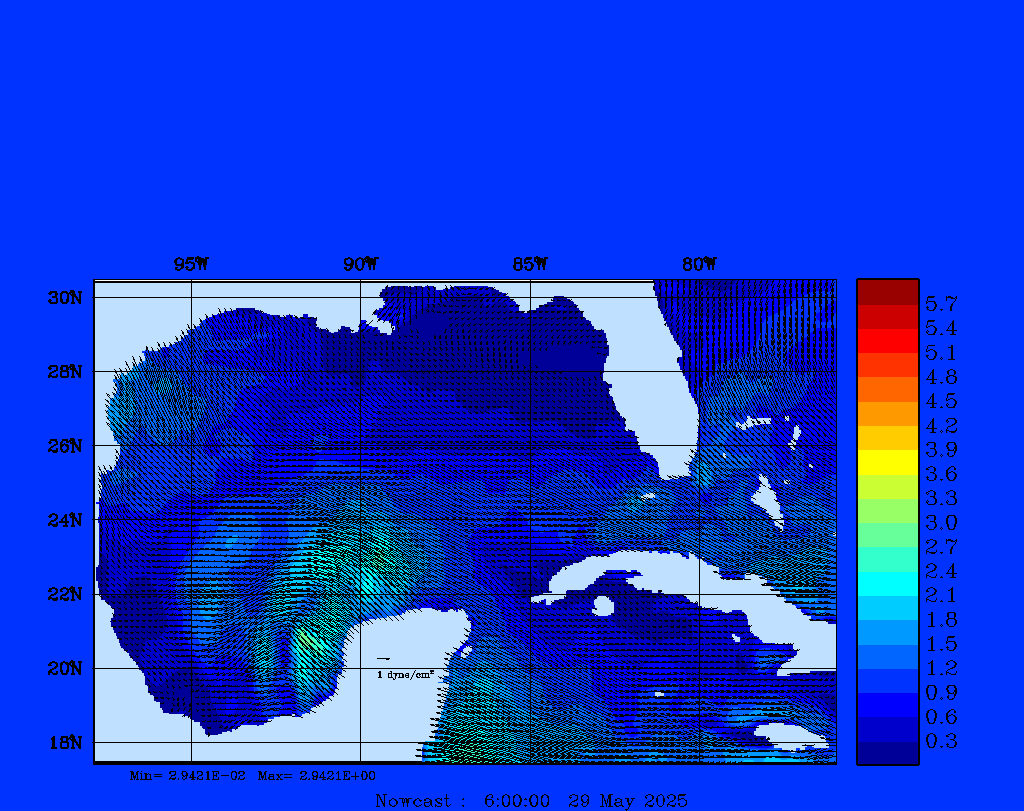Click the 90W longitude label
Screen dimensions: 1024x811
tap(360, 264)
